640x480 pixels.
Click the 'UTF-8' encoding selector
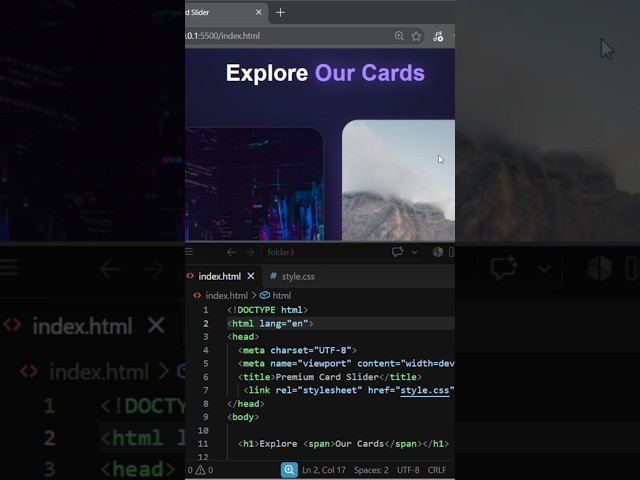408,470
